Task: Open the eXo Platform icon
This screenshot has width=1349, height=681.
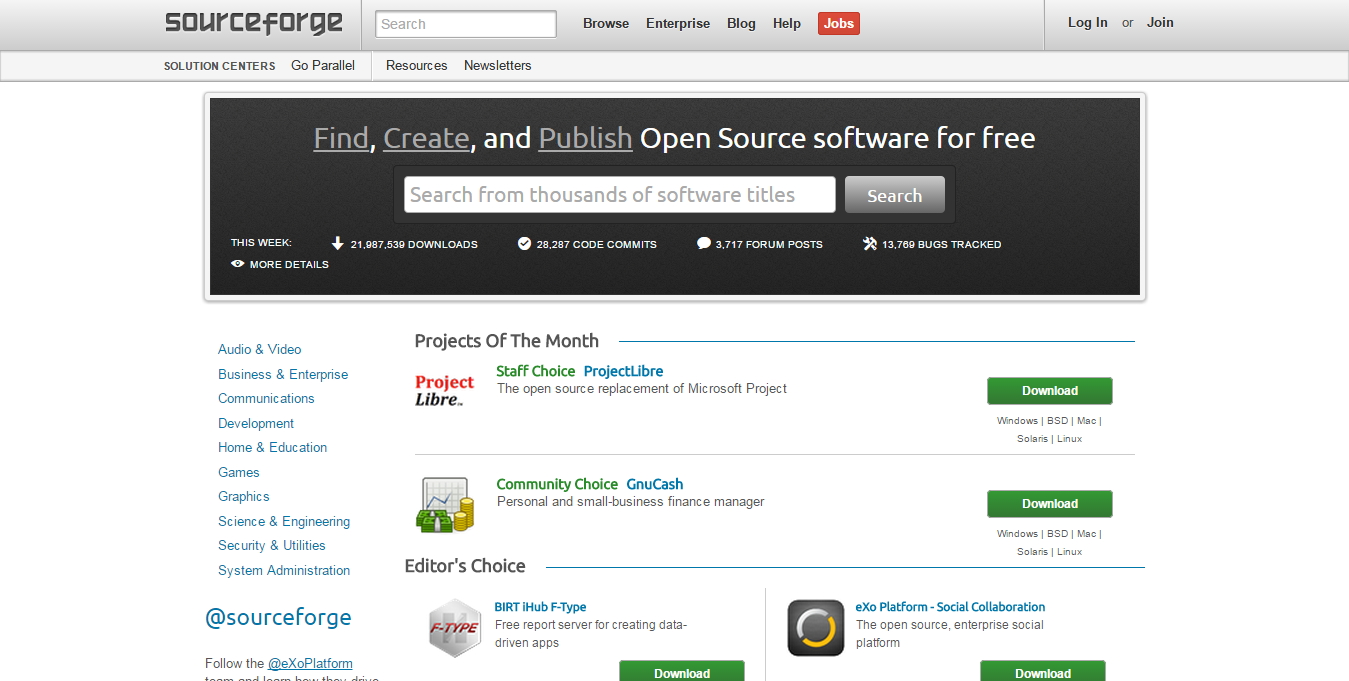Action: coord(816,628)
